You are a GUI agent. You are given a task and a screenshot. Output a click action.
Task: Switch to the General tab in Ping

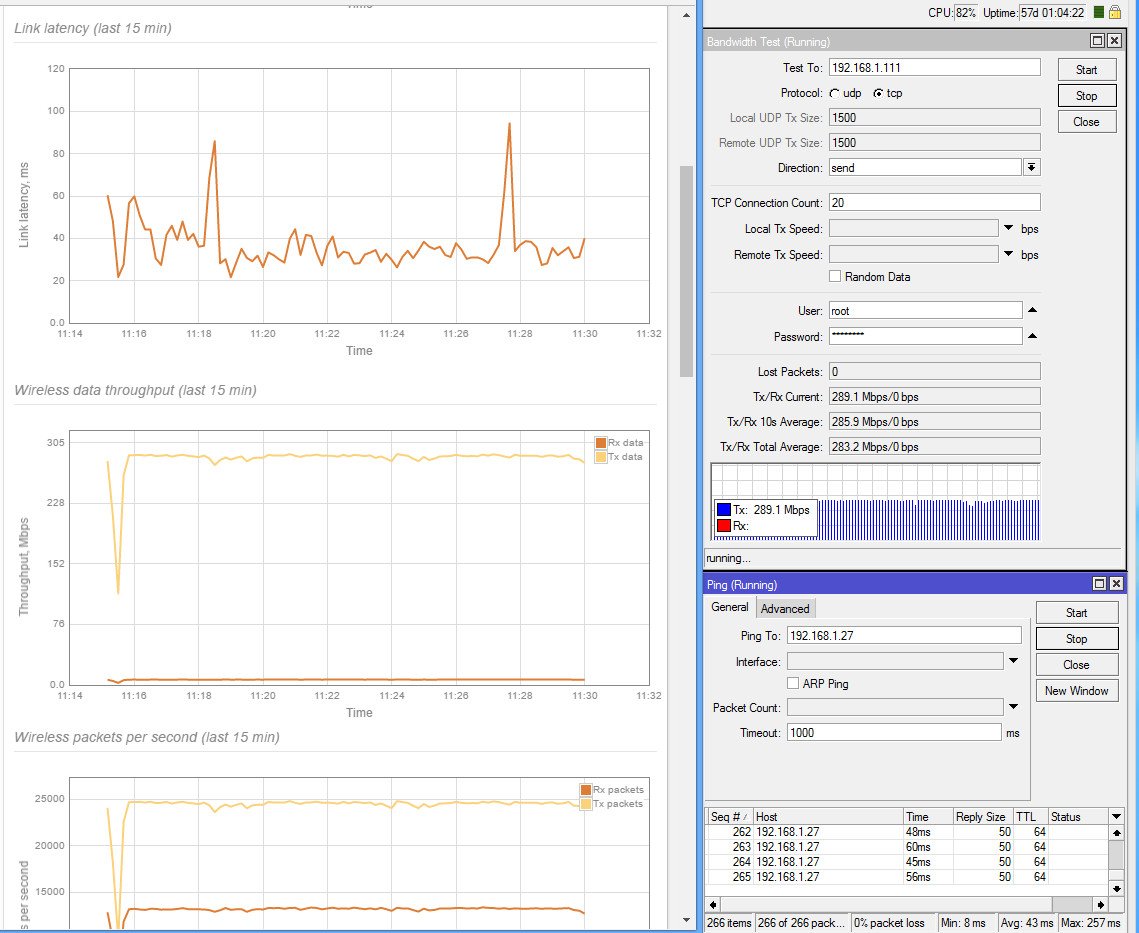(x=729, y=607)
